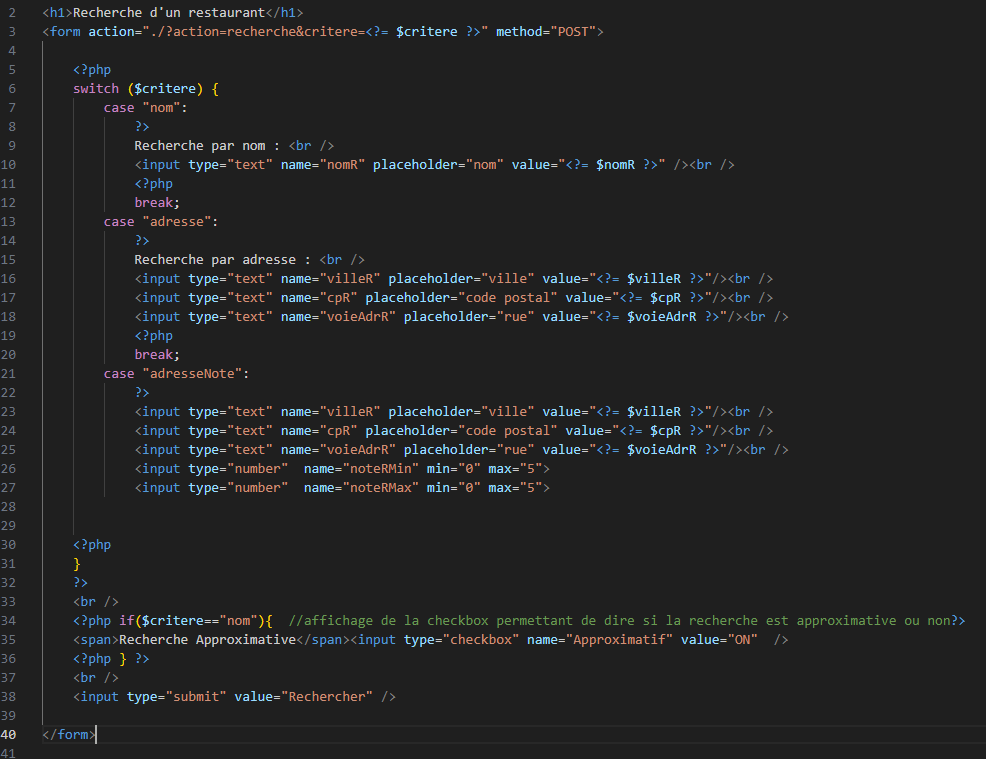Click the ?> closing tag on line 32
Viewport: 986px width, 759px height.
pyautogui.click(x=80, y=582)
